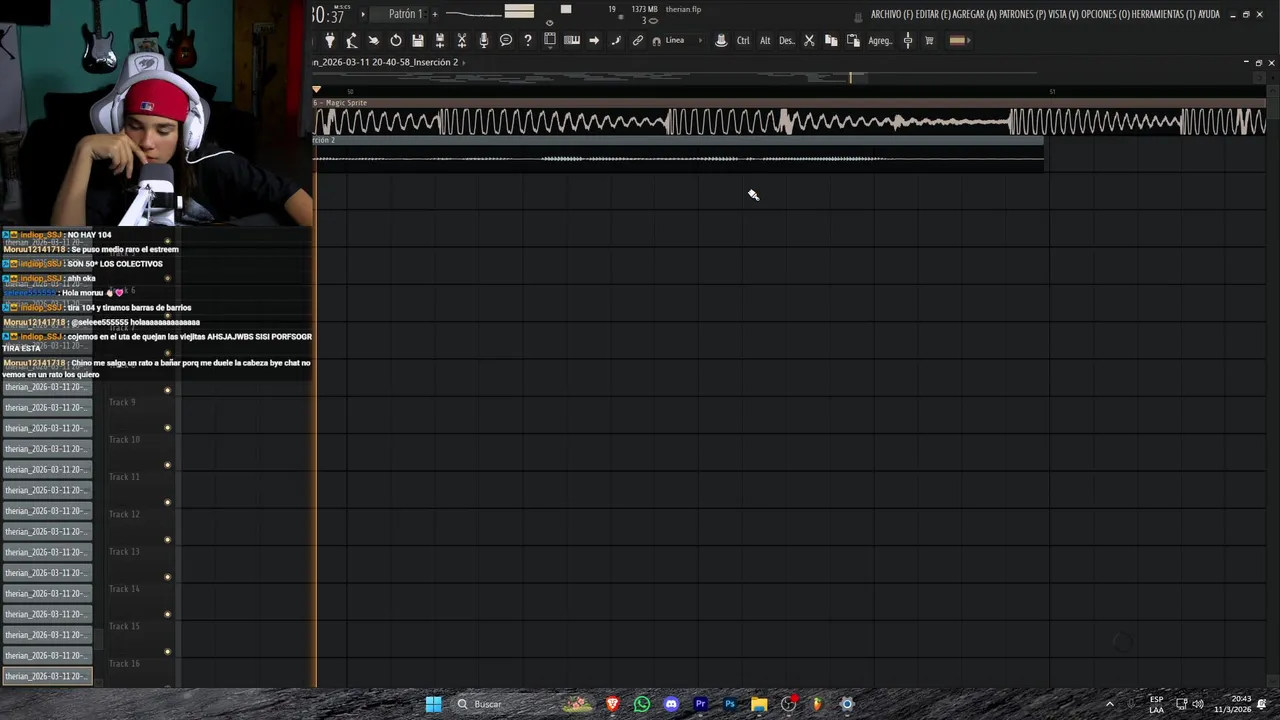Open the VISTA (V) menu
The image size is (1280, 720).
tap(1063, 14)
